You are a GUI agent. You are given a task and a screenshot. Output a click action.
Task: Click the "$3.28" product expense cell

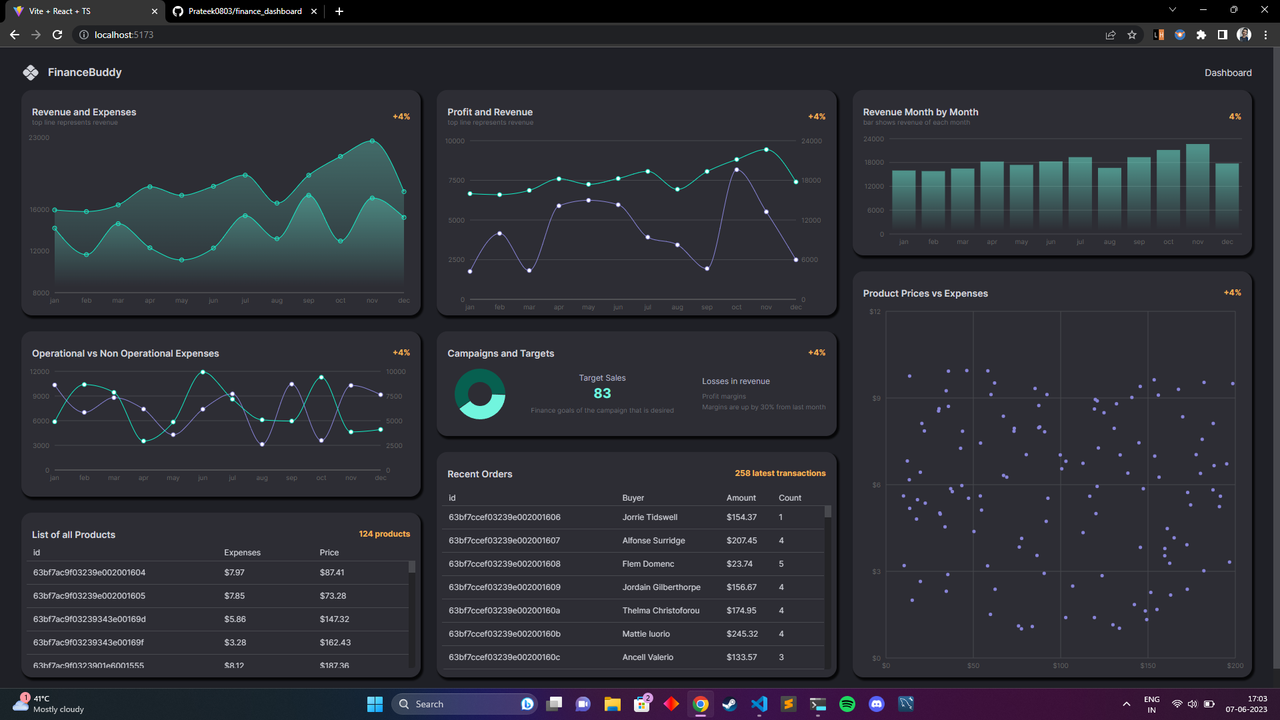(x=235, y=642)
